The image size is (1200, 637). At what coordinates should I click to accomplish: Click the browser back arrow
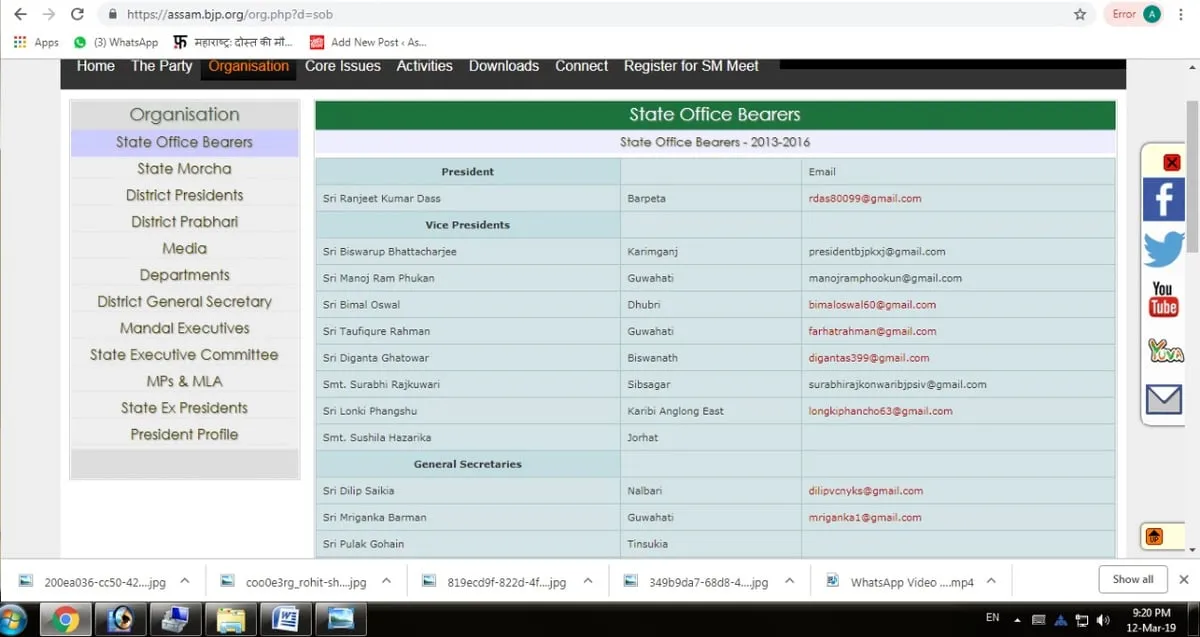pos(20,15)
